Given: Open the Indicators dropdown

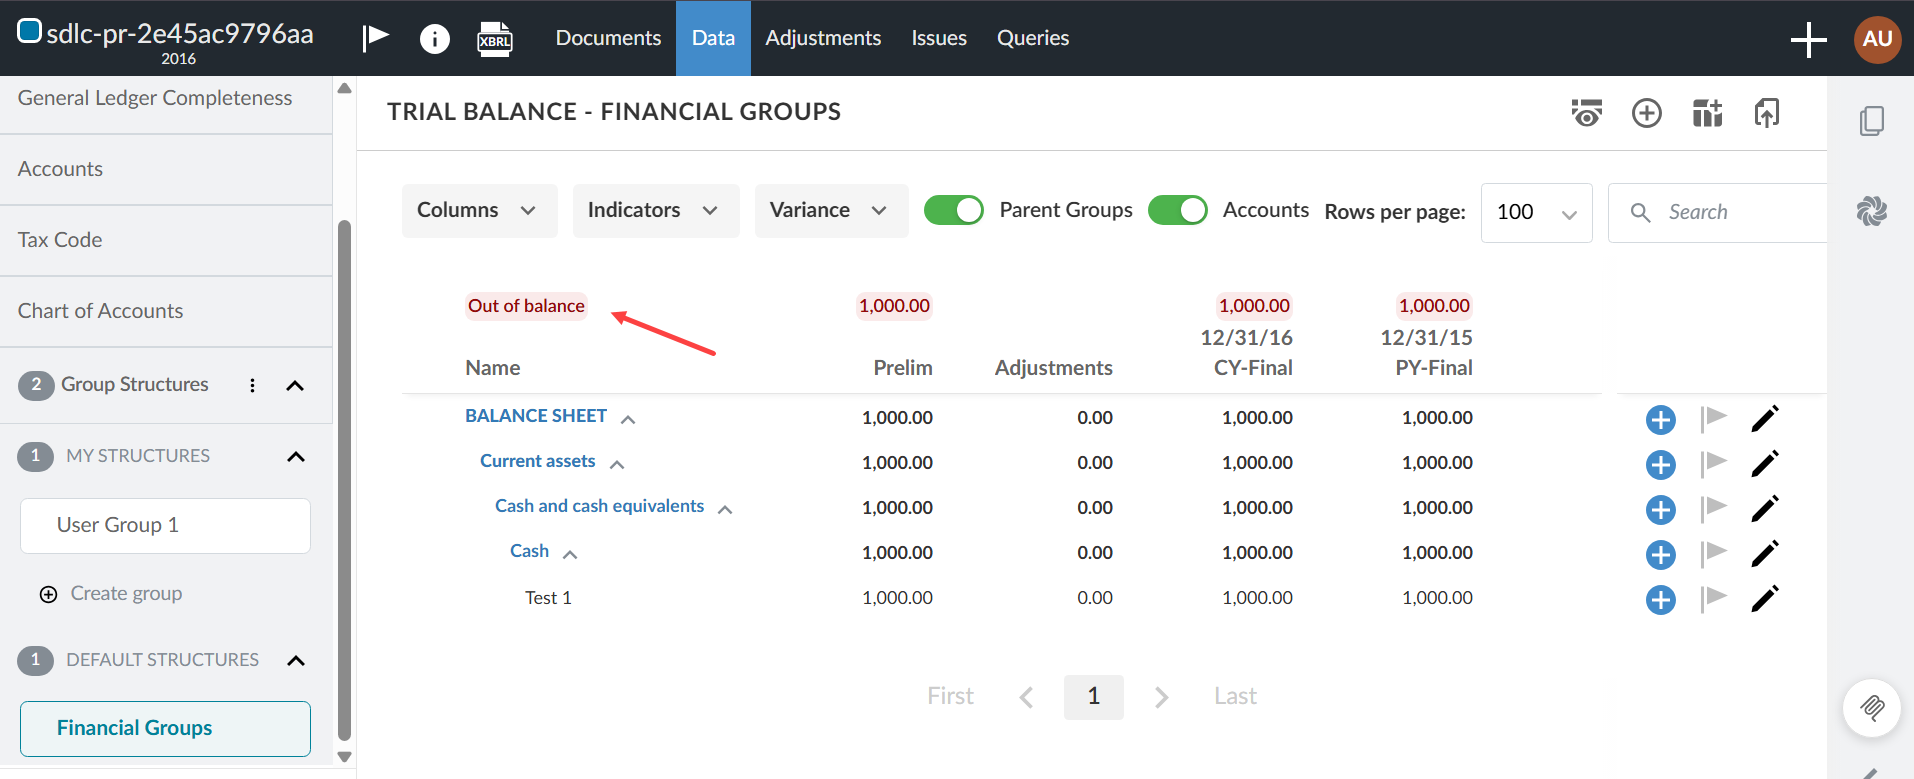Looking at the screenshot, I should coord(656,211).
